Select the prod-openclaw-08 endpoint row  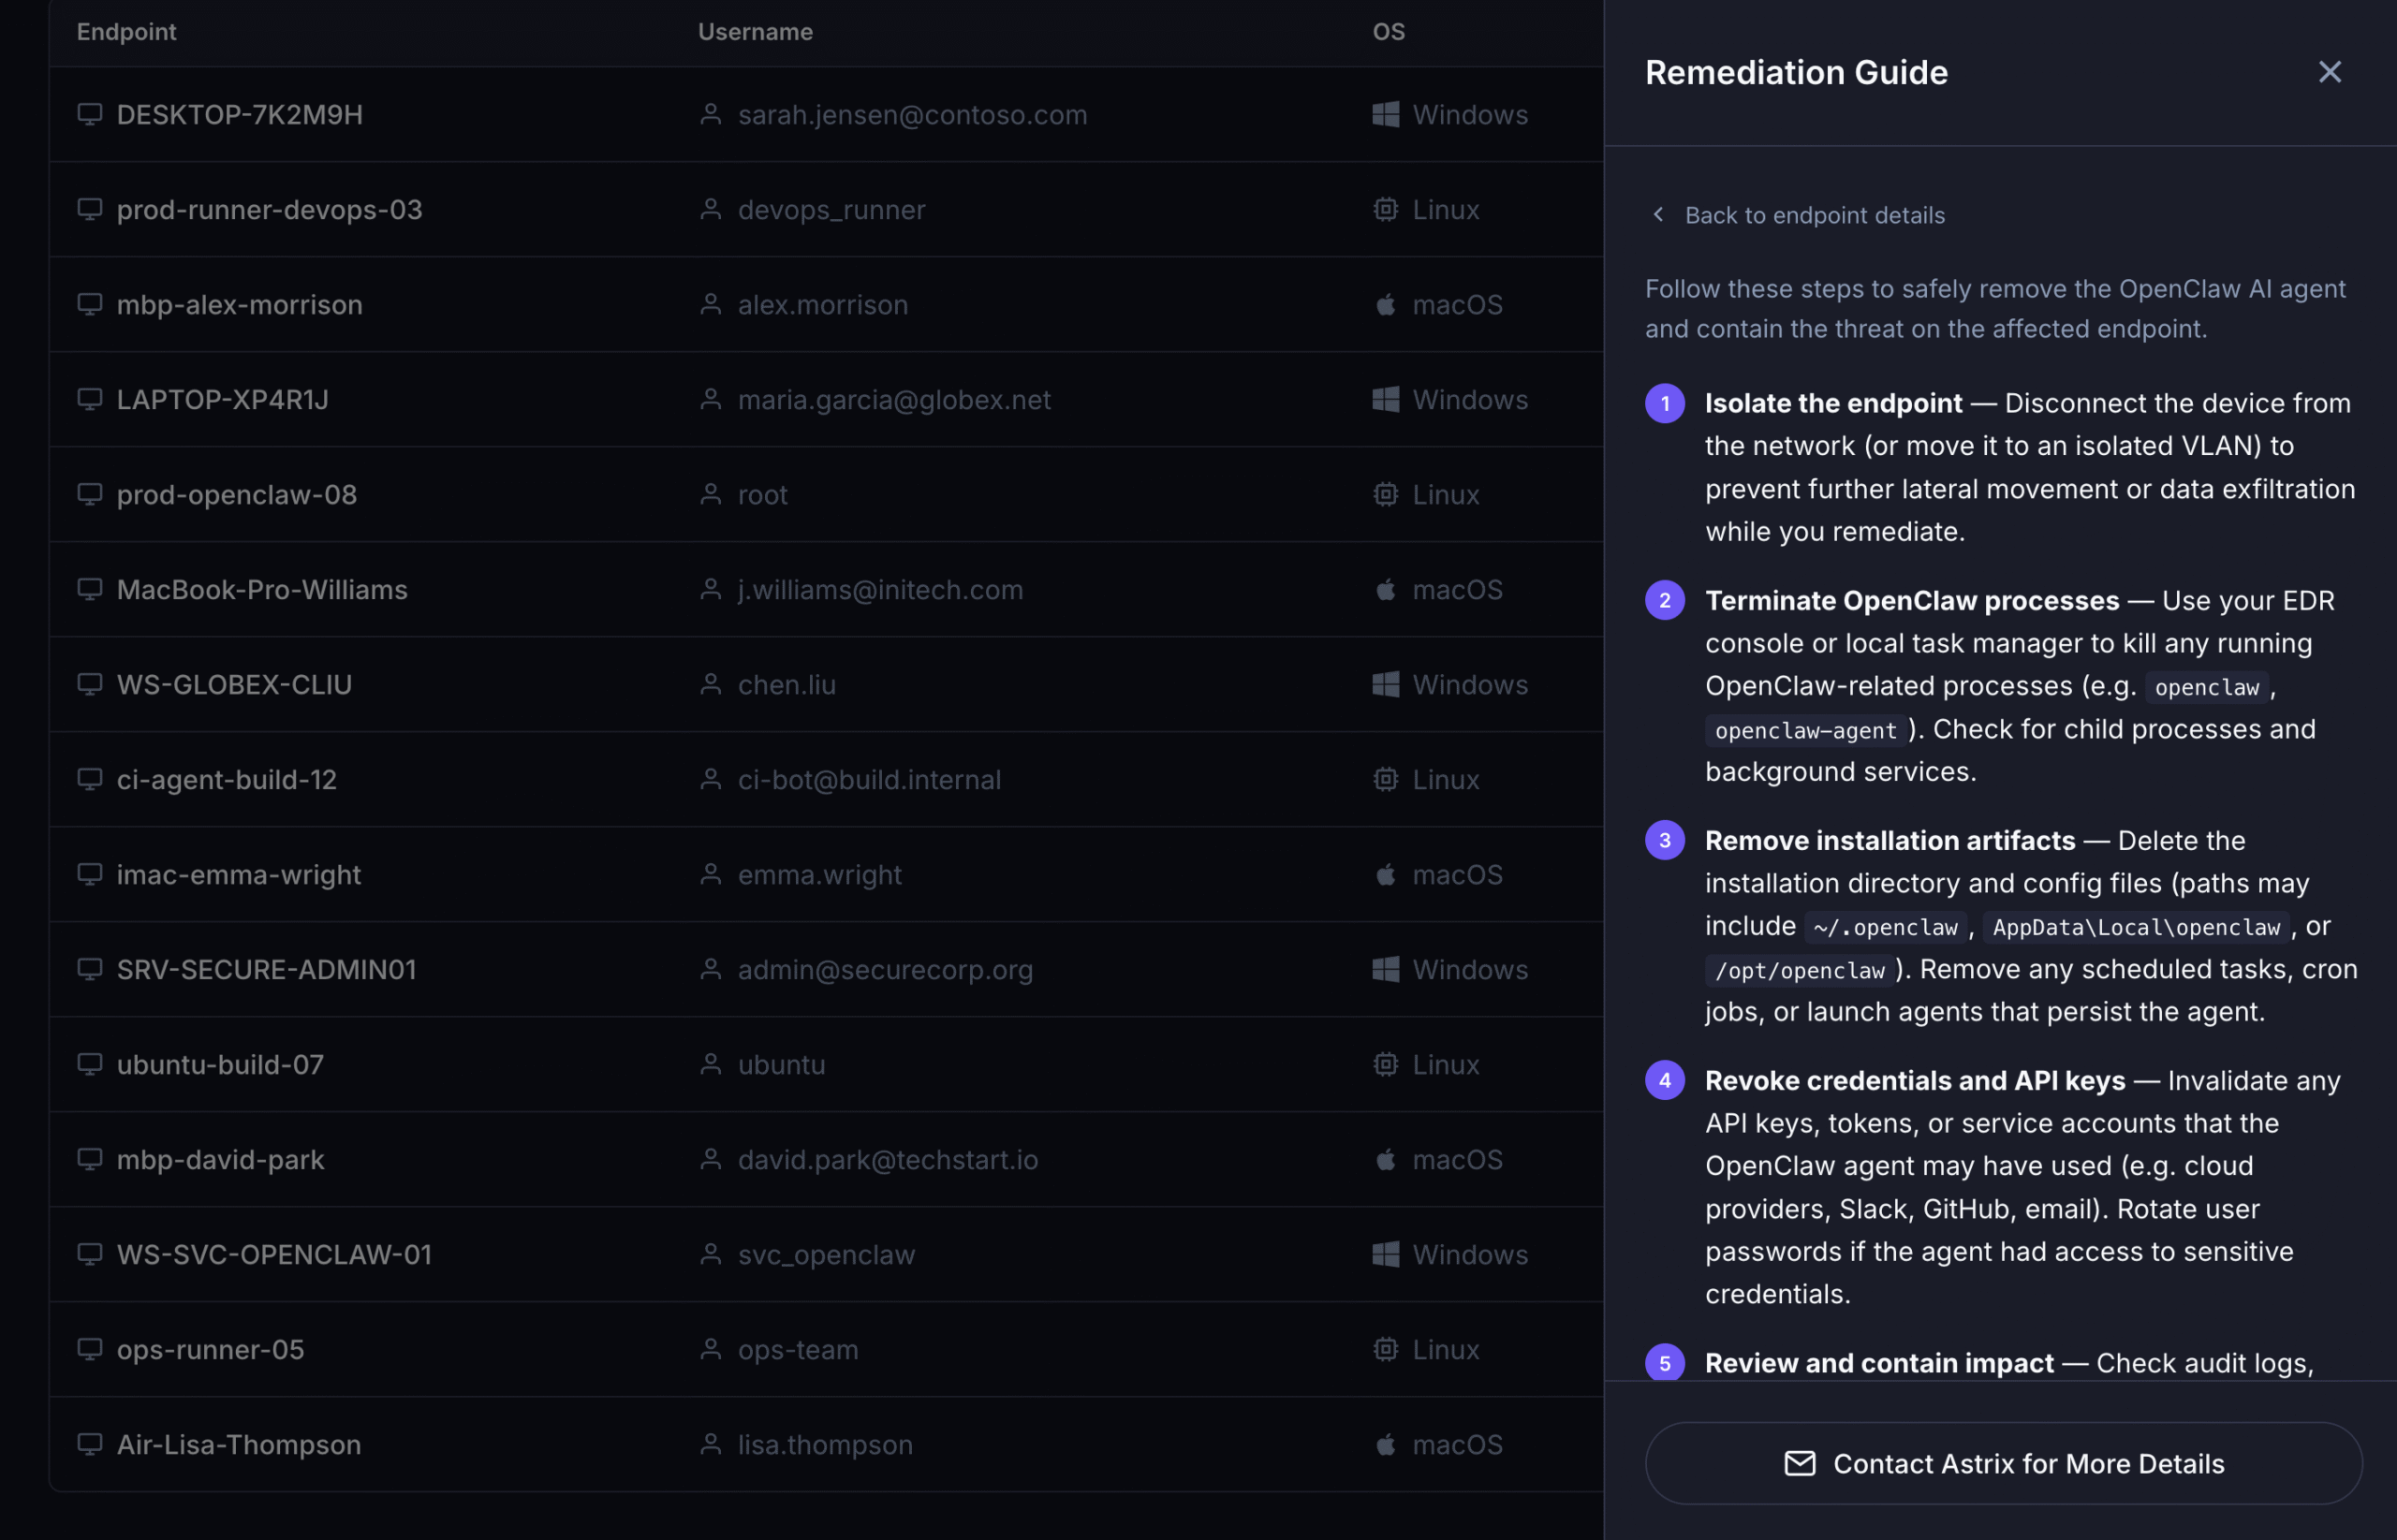700,494
